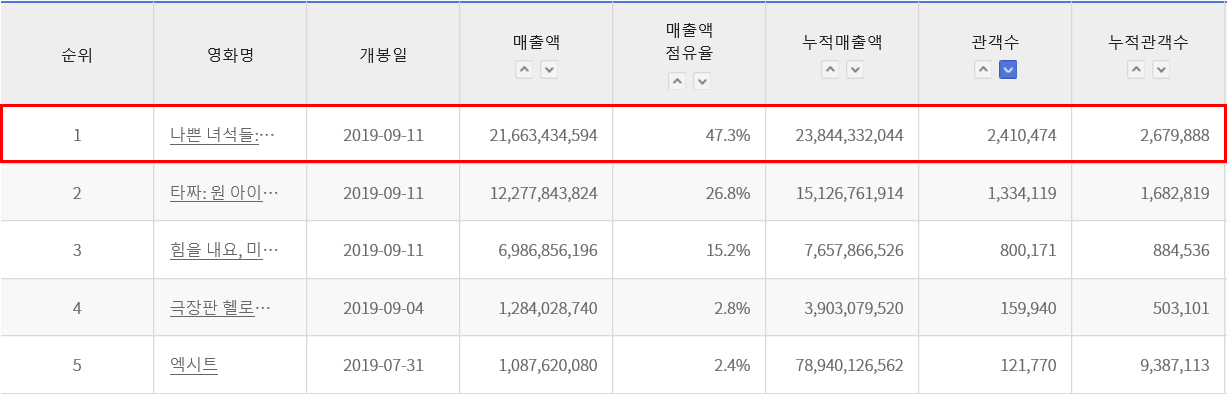Open the 엑시트 movie link
Viewport: 1227px width, 394px height.
click(194, 364)
